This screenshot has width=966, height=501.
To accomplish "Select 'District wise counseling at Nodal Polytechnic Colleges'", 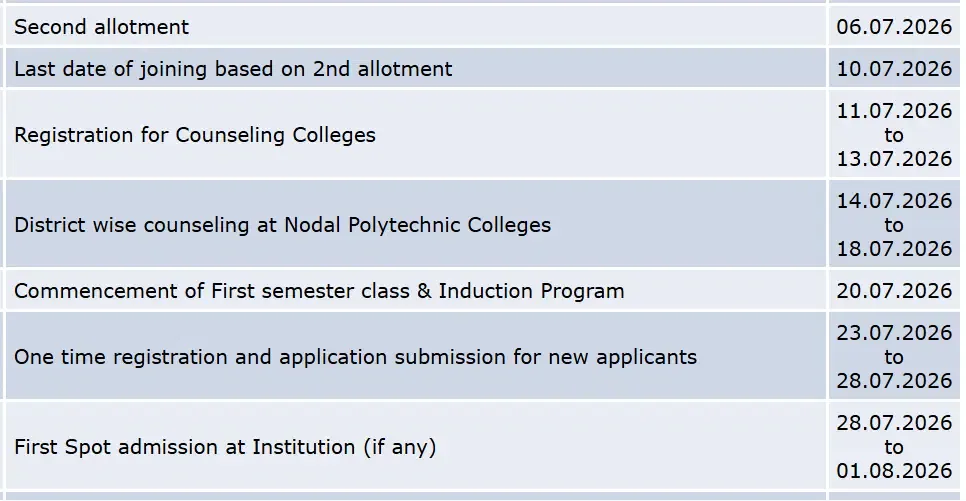I will [x=282, y=225].
